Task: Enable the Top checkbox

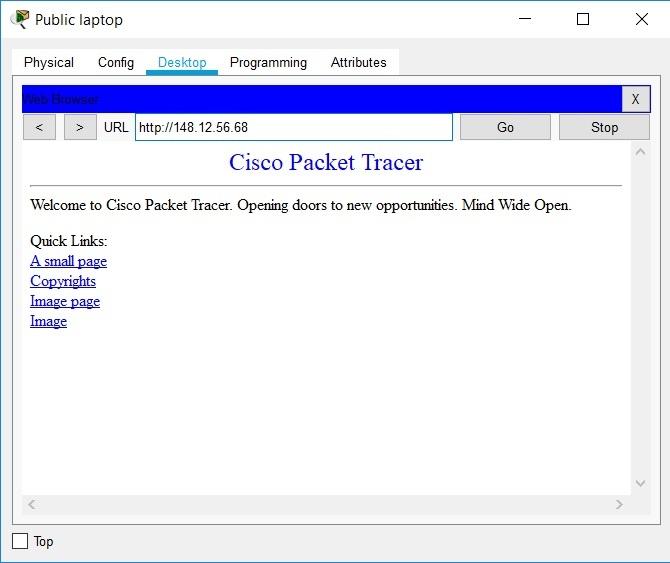Action: pyautogui.click(x=20, y=541)
